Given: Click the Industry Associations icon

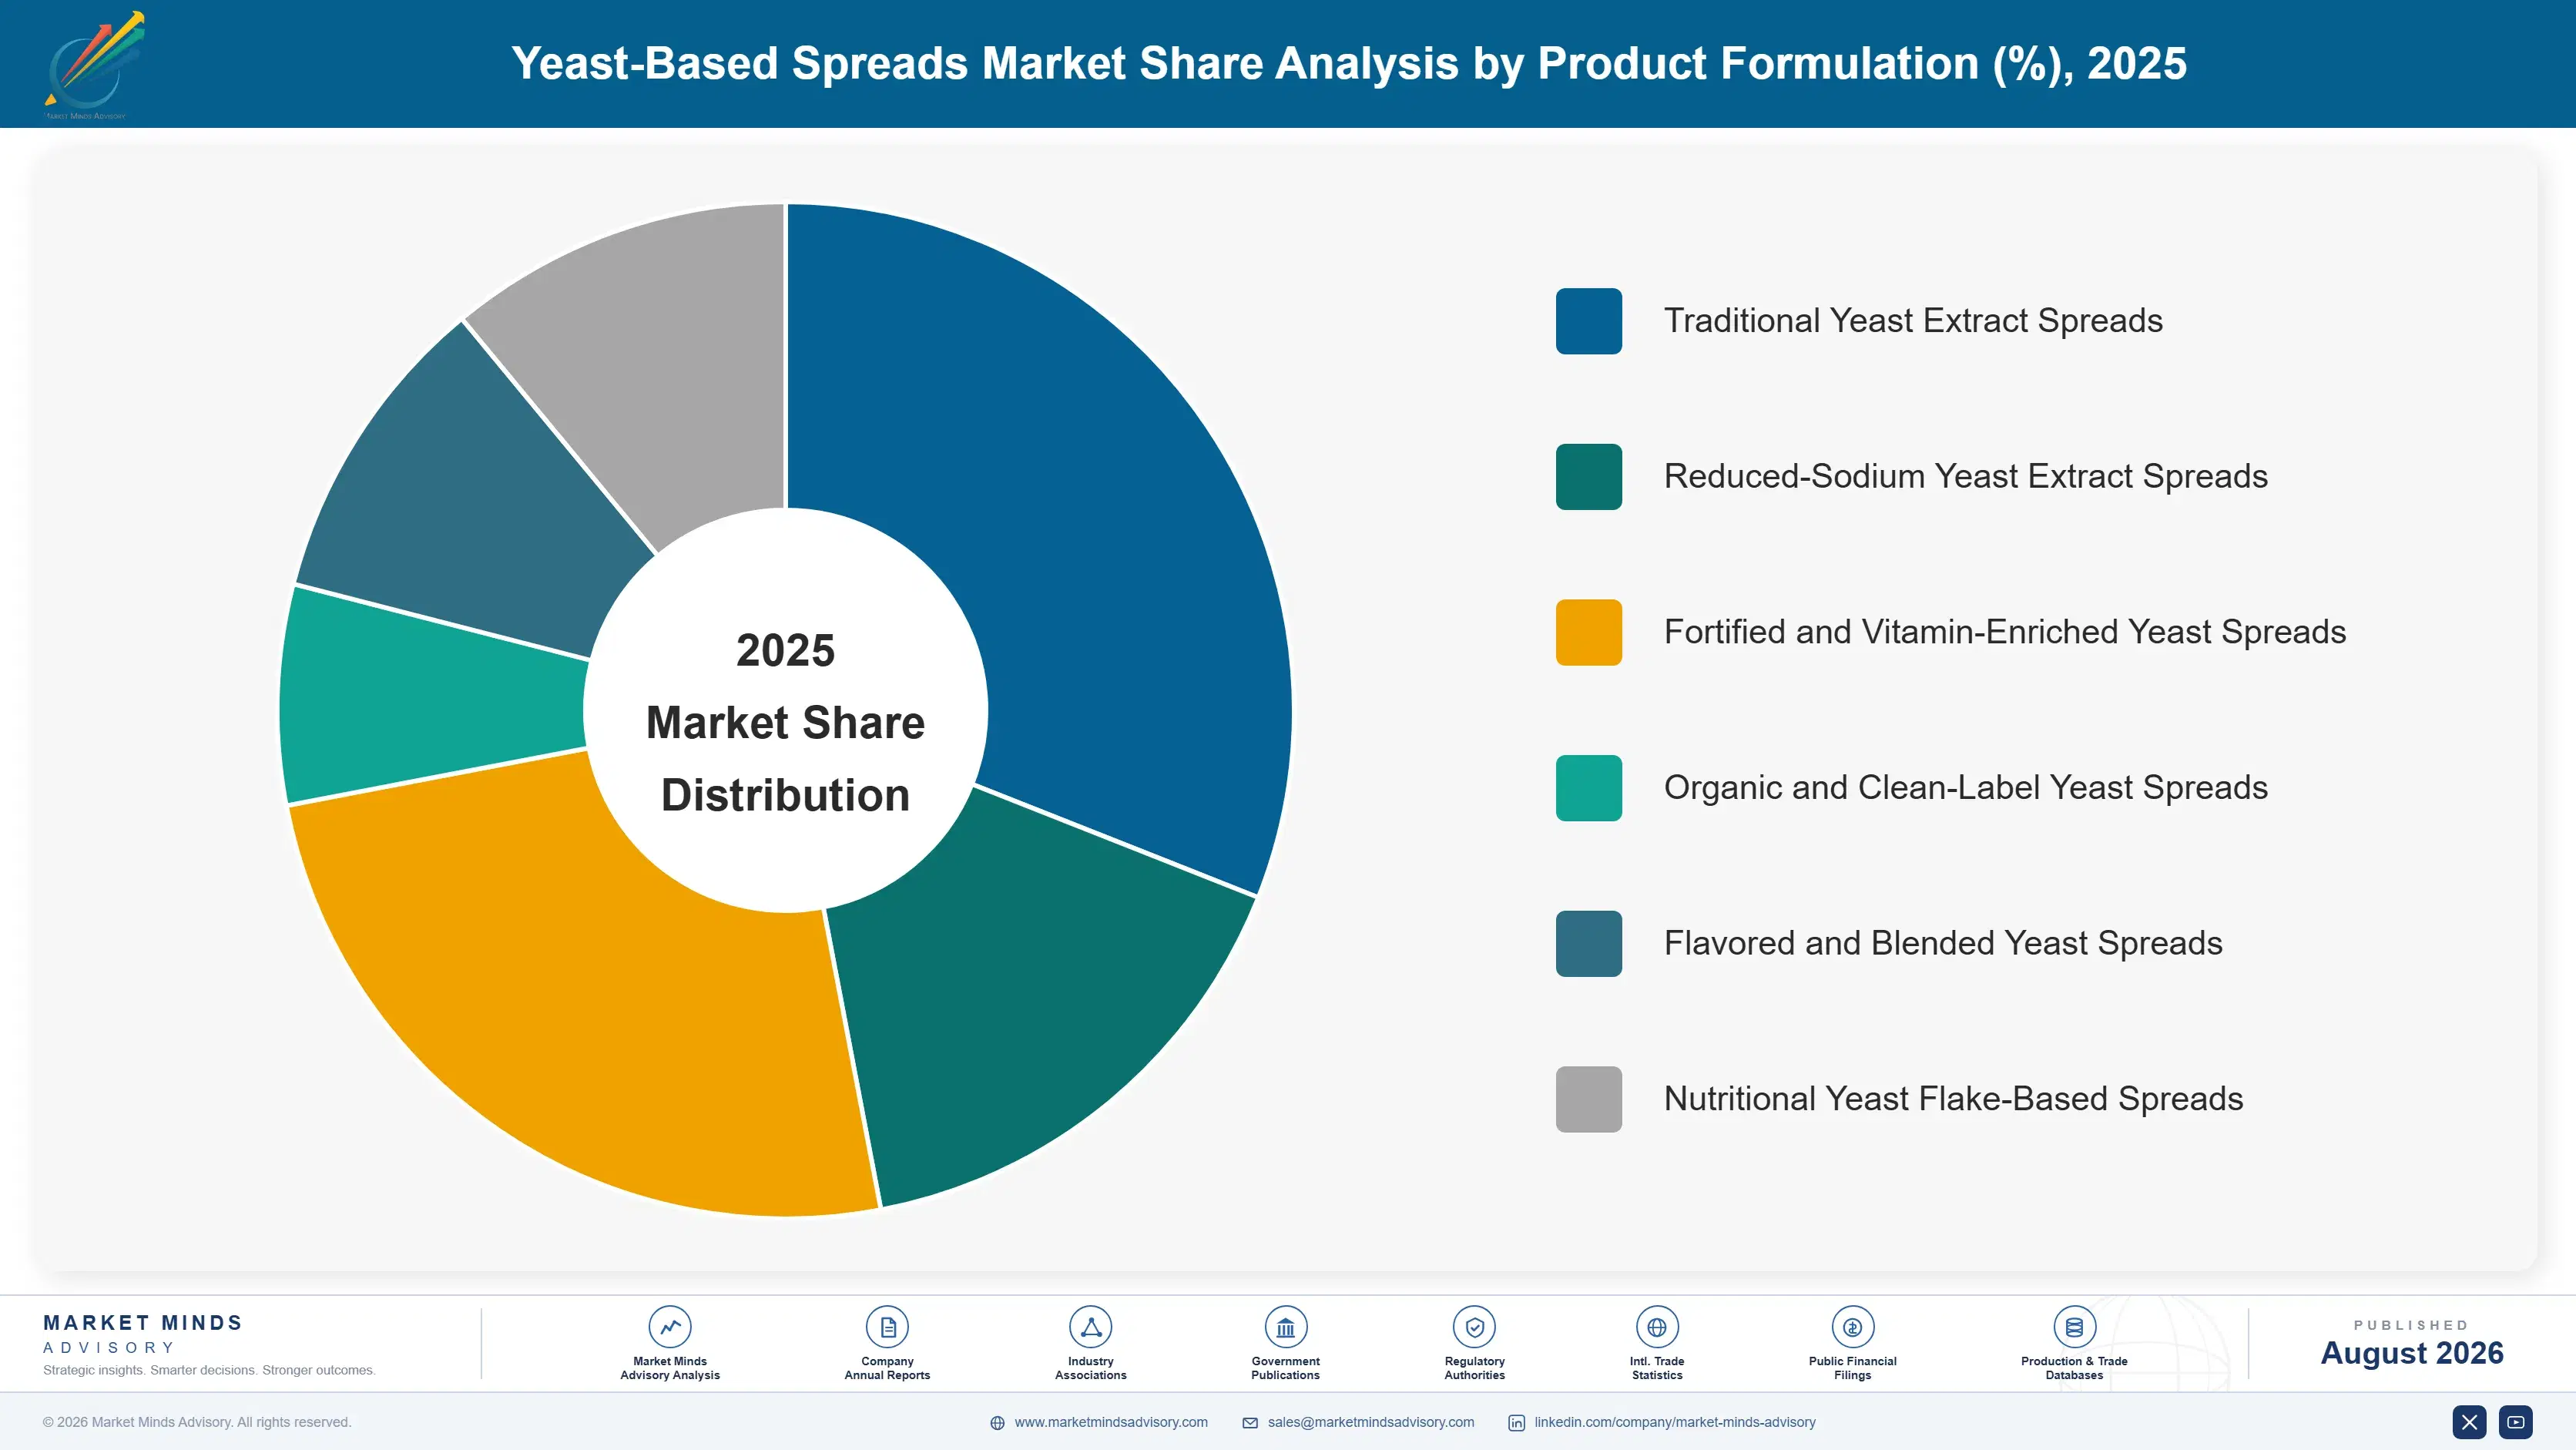Looking at the screenshot, I should point(1090,1327).
